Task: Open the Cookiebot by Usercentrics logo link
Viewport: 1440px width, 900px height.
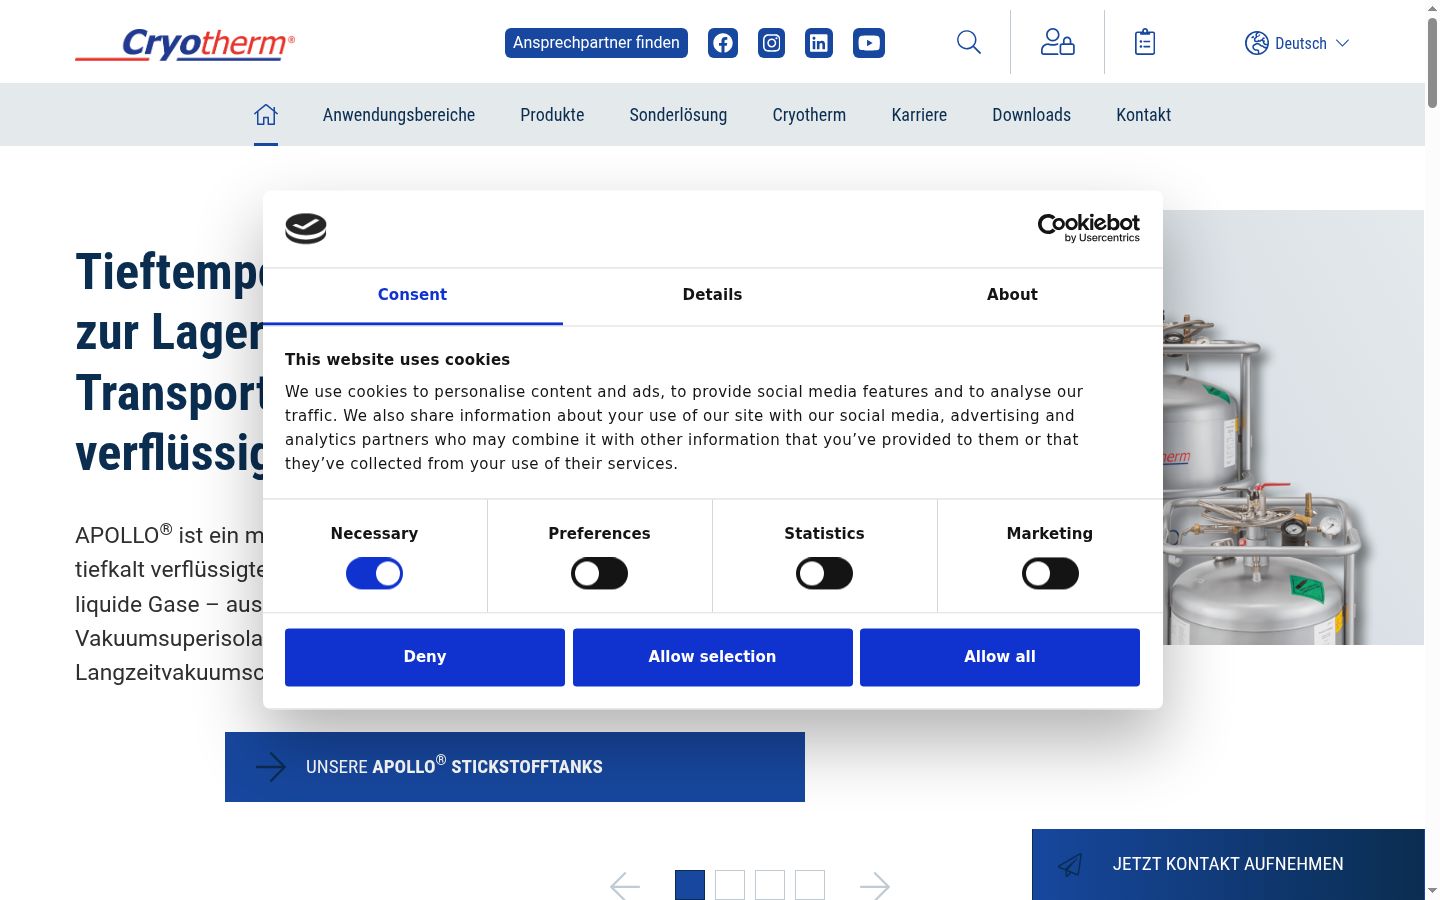Action: click(x=1089, y=228)
